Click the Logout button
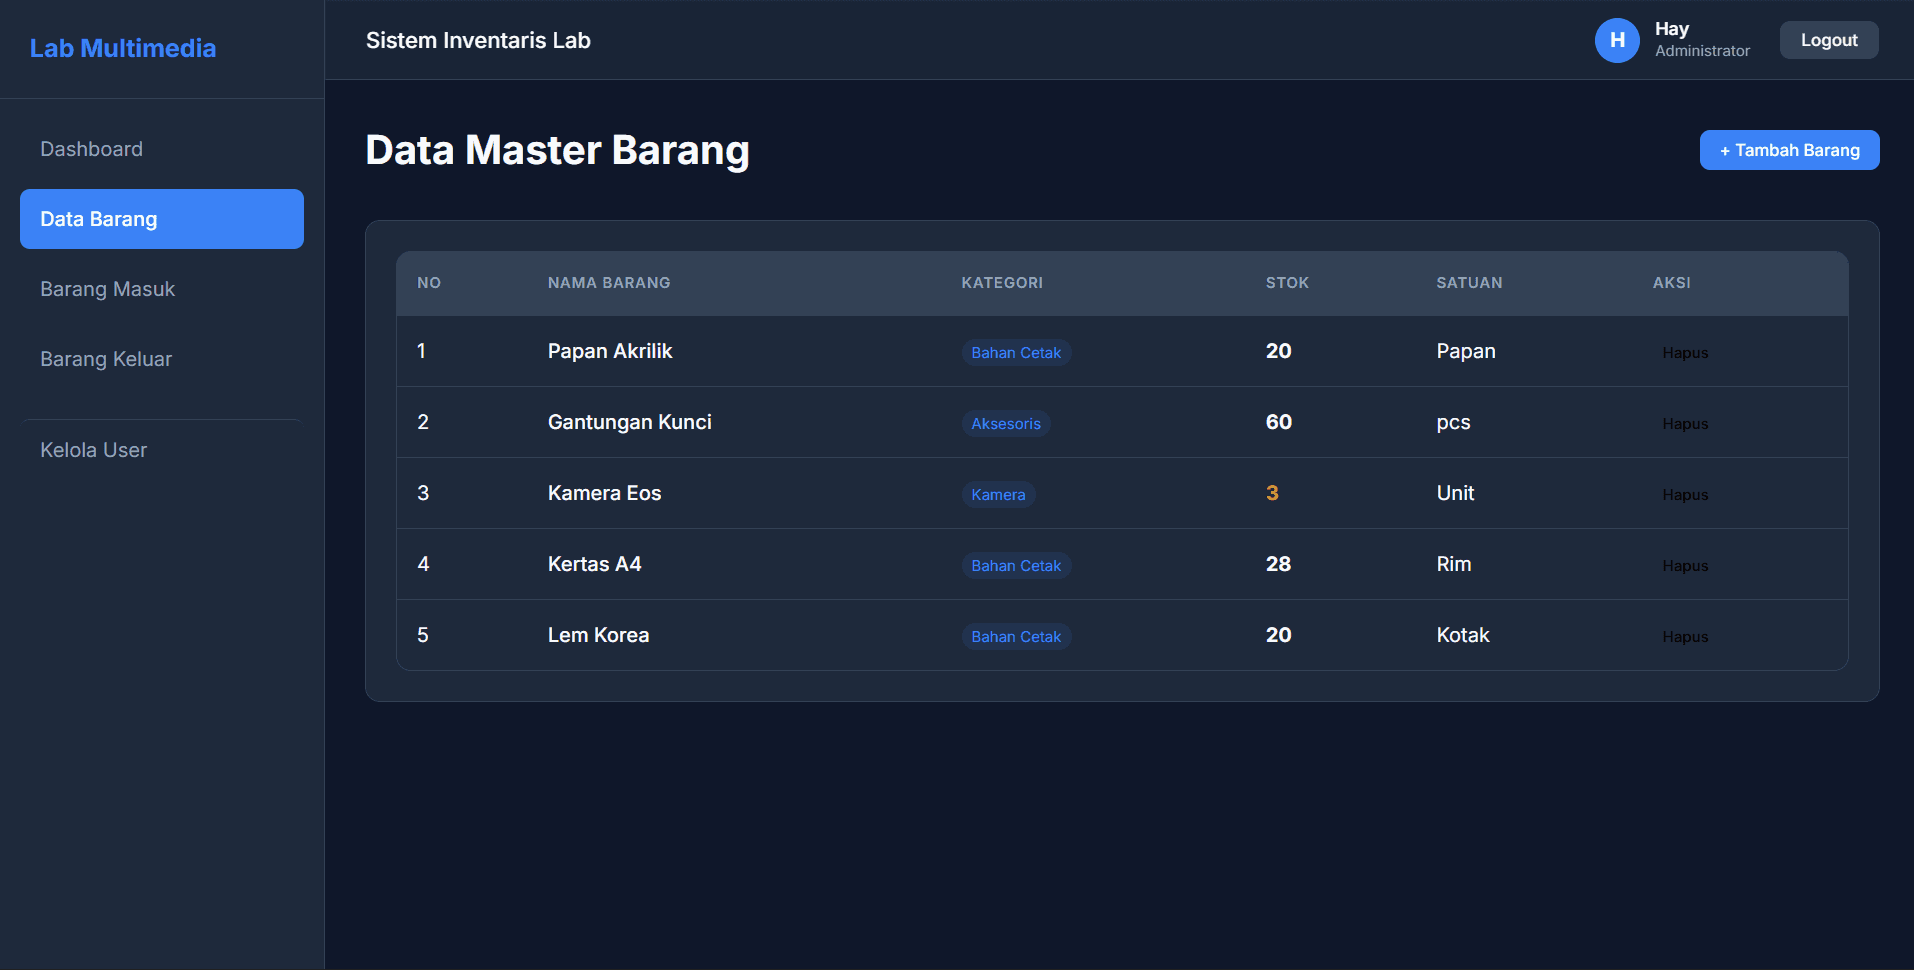This screenshot has width=1914, height=970. click(1829, 40)
